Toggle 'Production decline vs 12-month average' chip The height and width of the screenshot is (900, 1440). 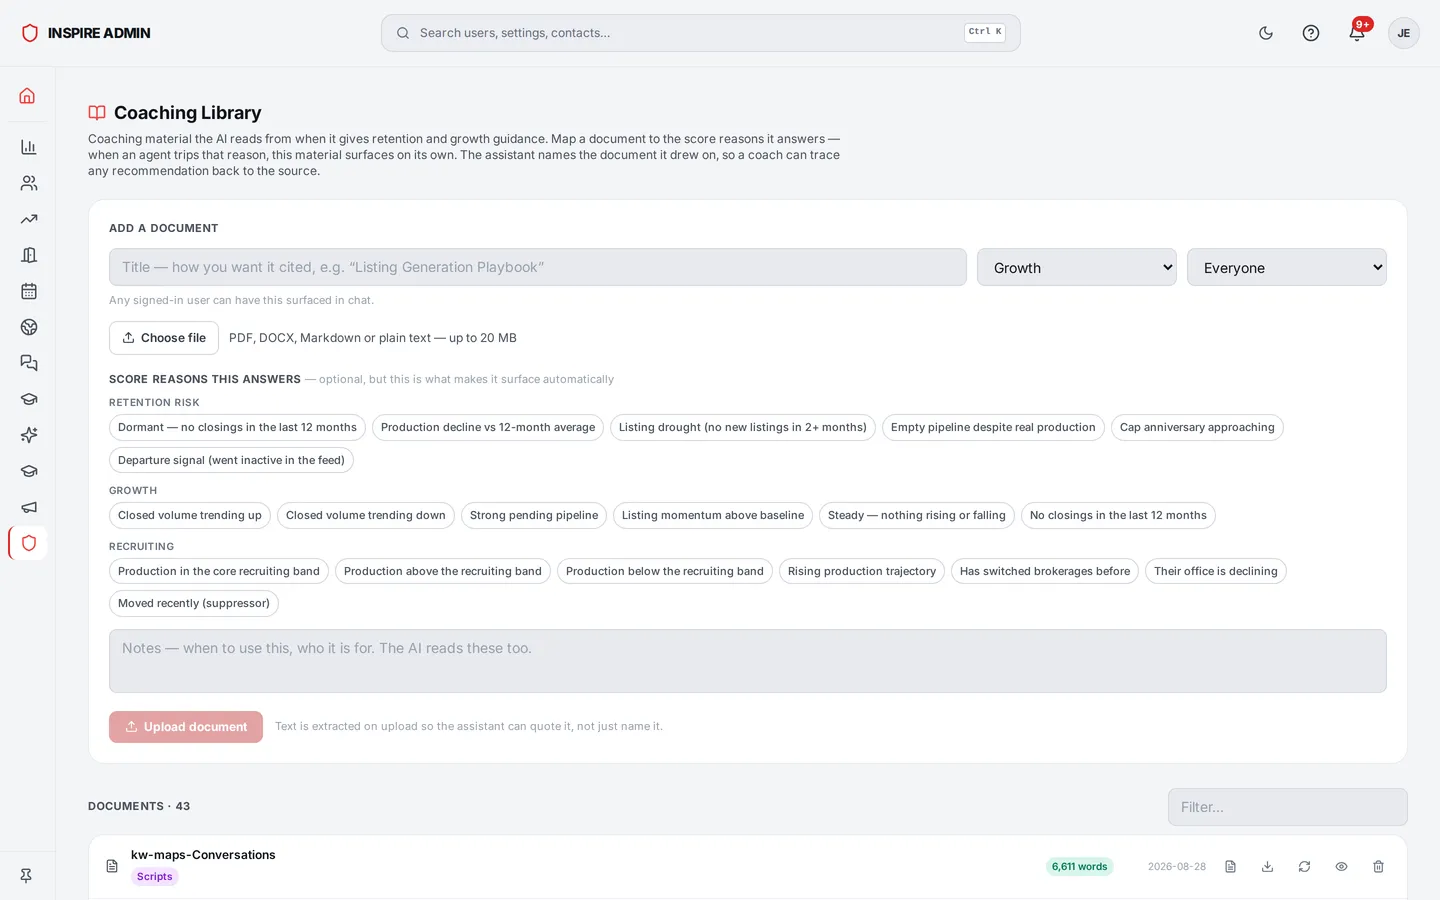click(x=488, y=427)
